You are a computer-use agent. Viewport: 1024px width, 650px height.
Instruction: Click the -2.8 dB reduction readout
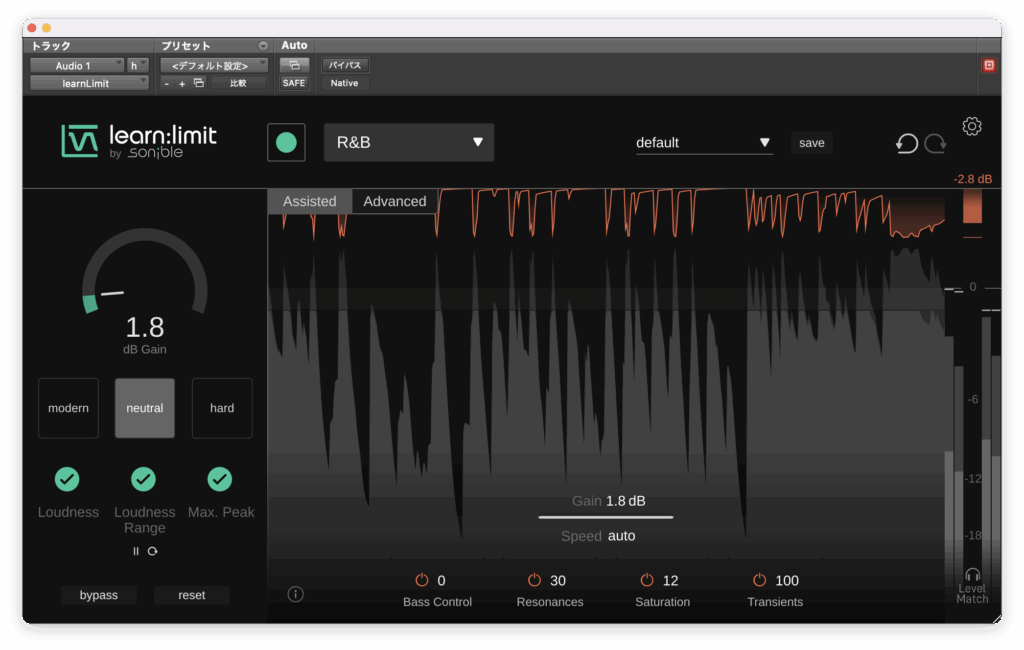(972, 179)
